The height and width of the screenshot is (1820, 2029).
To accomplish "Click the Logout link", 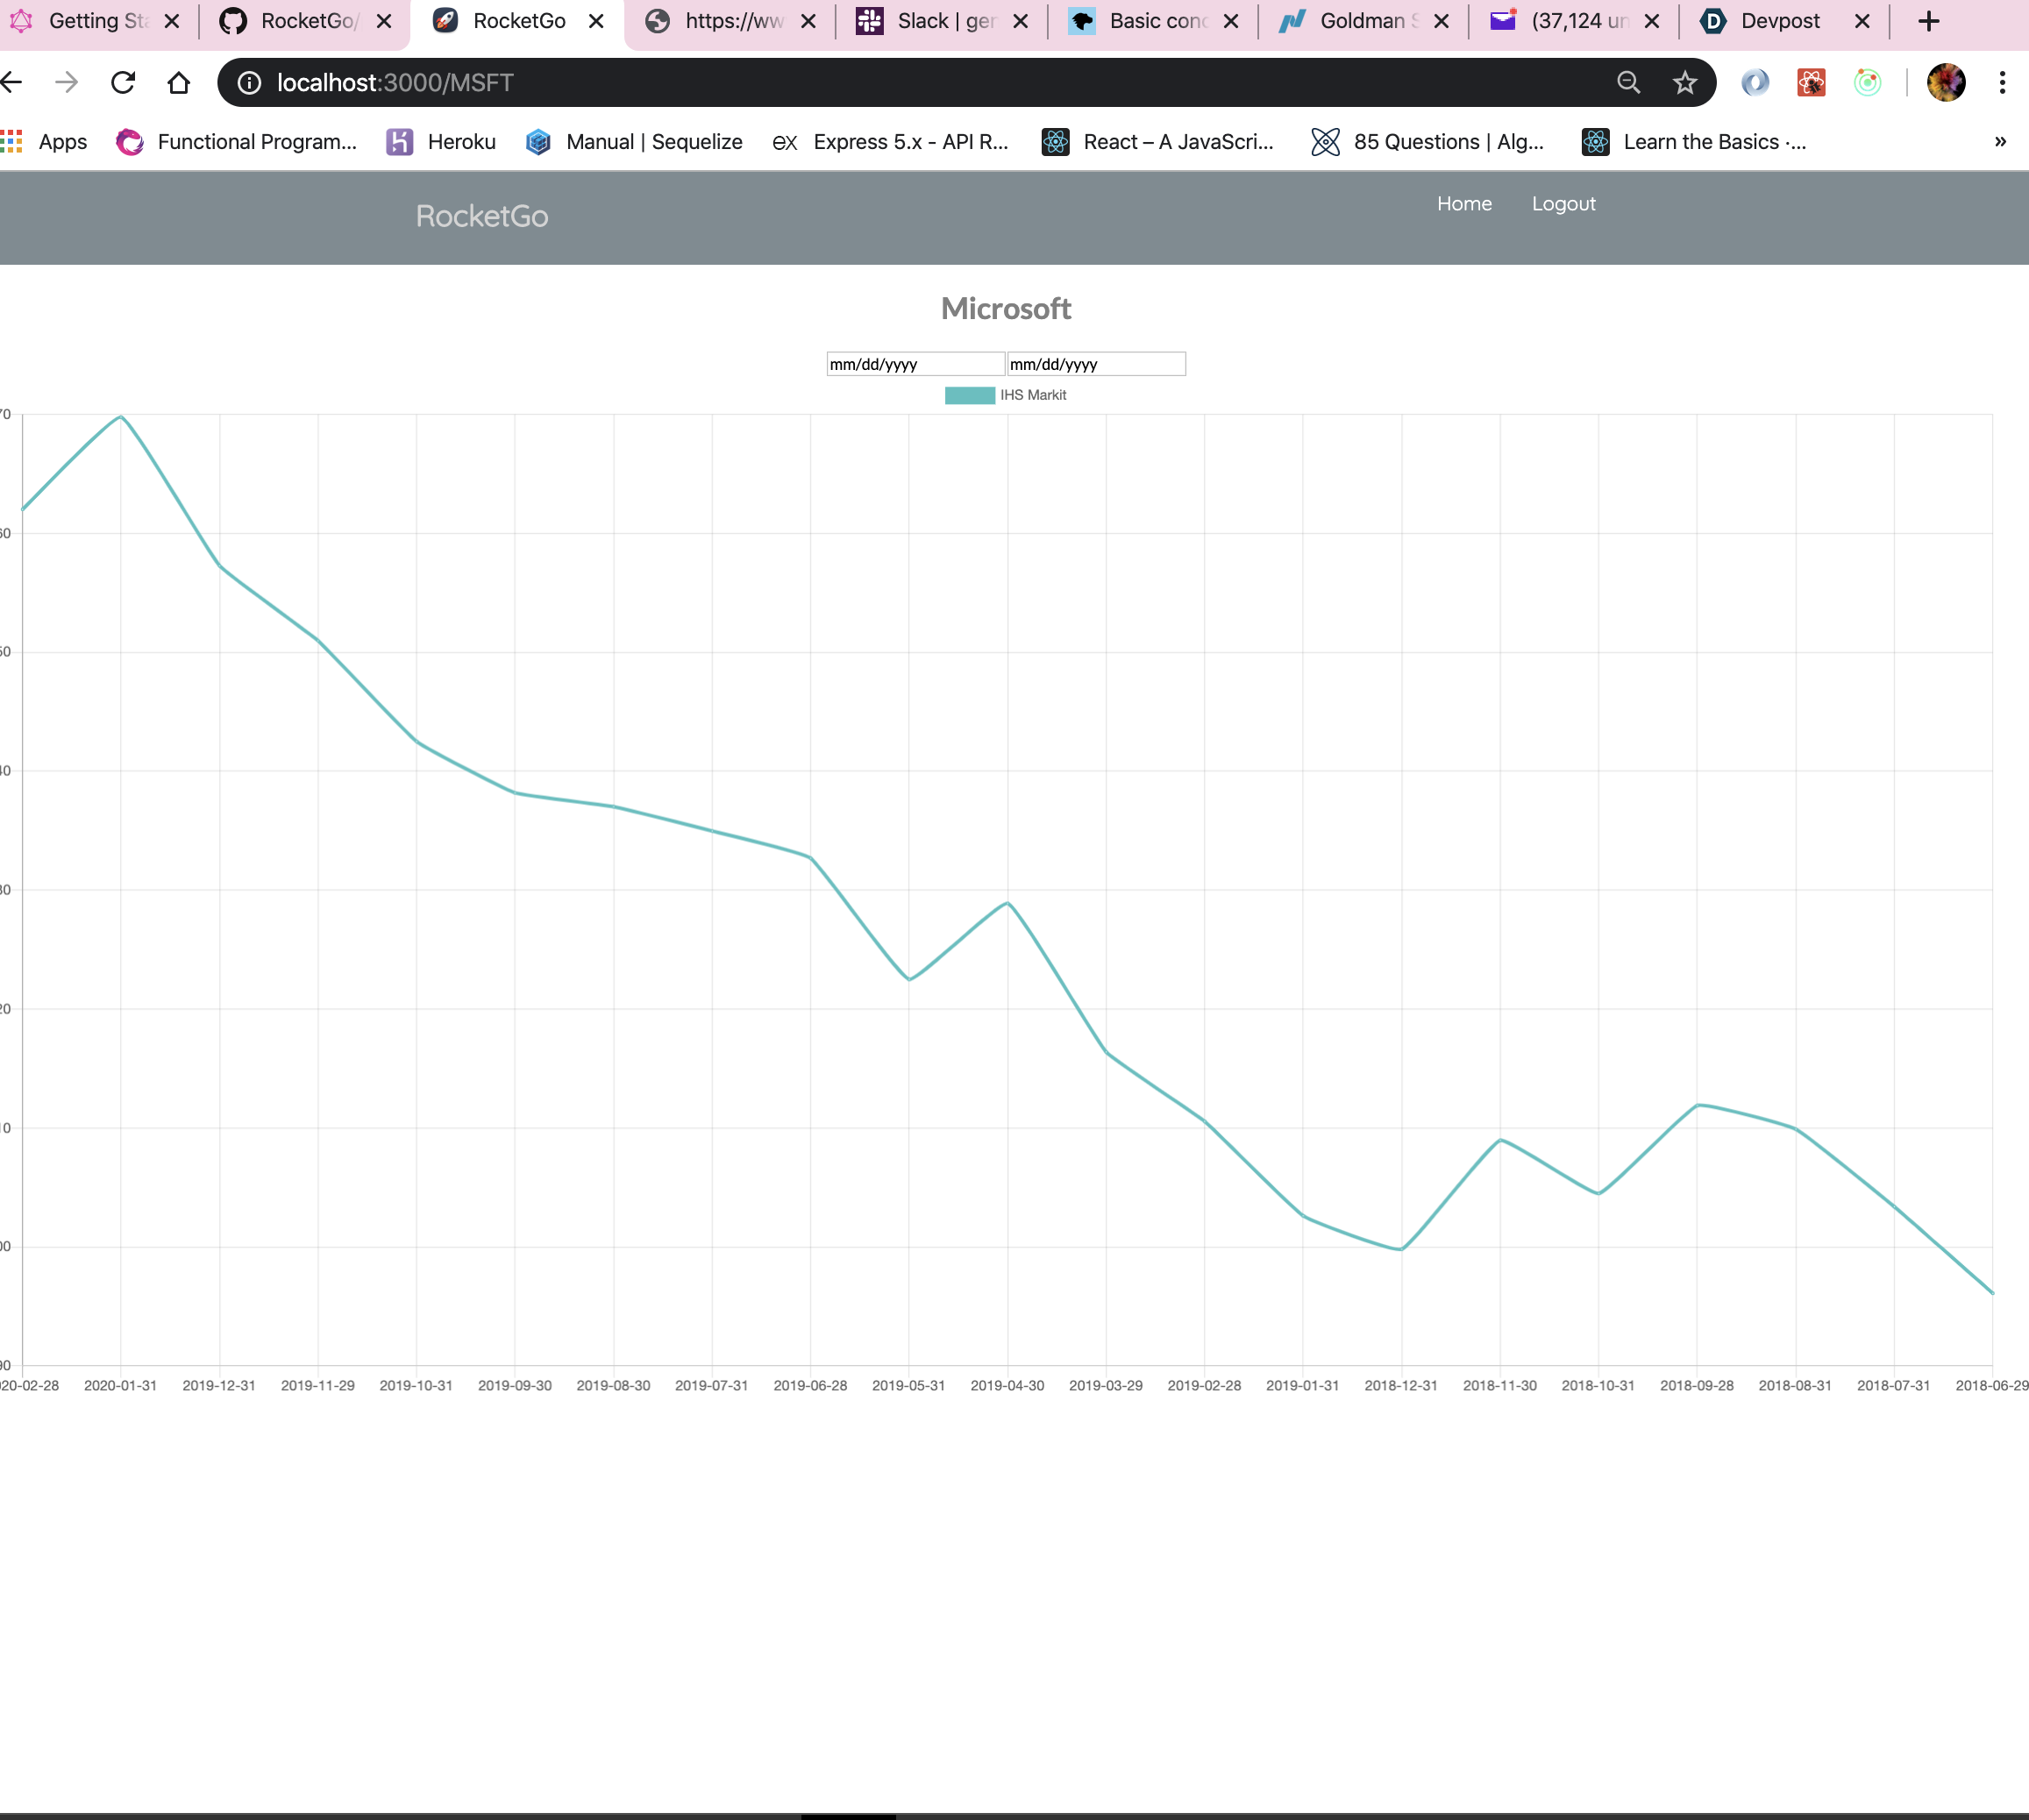I will point(1563,204).
